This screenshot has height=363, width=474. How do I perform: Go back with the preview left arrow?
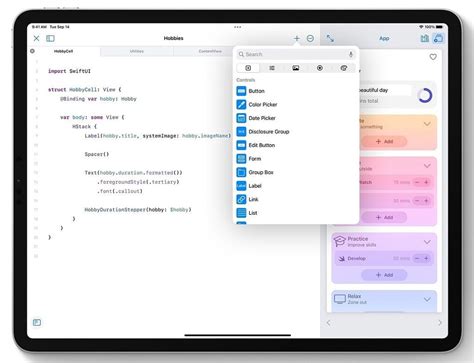coord(329,323)
